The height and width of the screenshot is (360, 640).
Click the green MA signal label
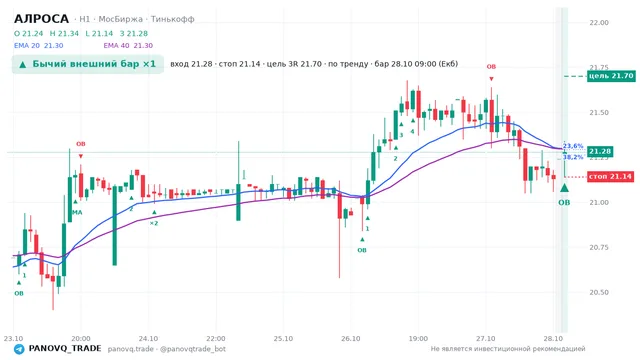pos(77,212)
